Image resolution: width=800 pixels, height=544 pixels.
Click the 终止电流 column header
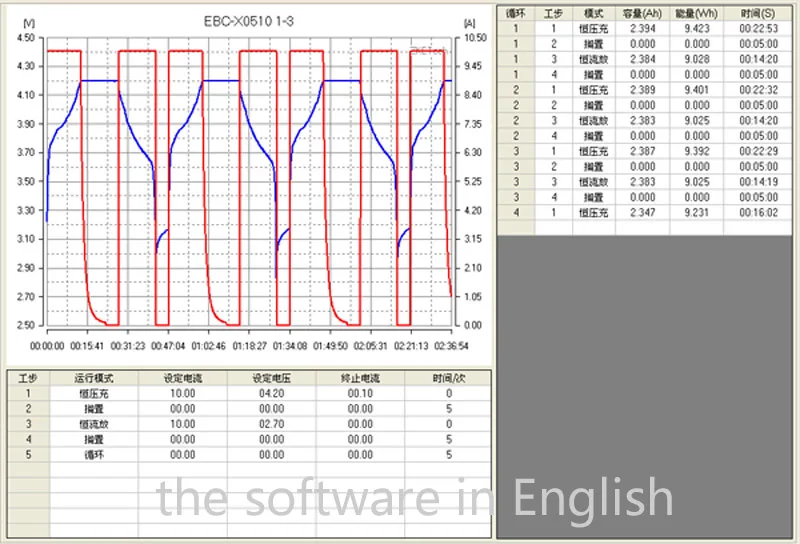click(360, 378)
